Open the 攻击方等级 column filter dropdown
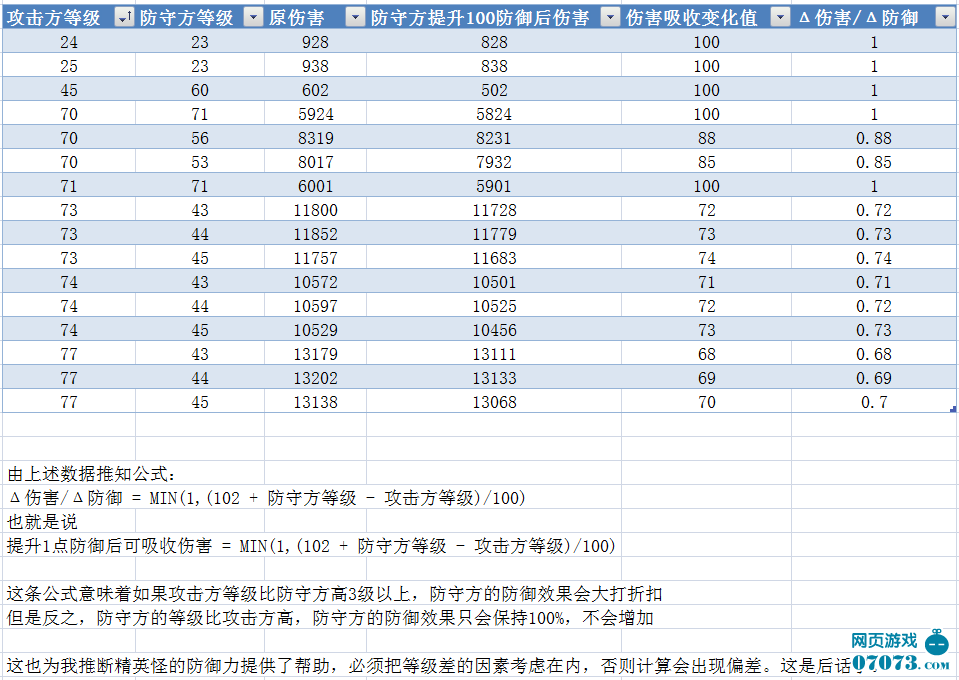This screenshot has height=680, width=959. [x=124, y=18]
